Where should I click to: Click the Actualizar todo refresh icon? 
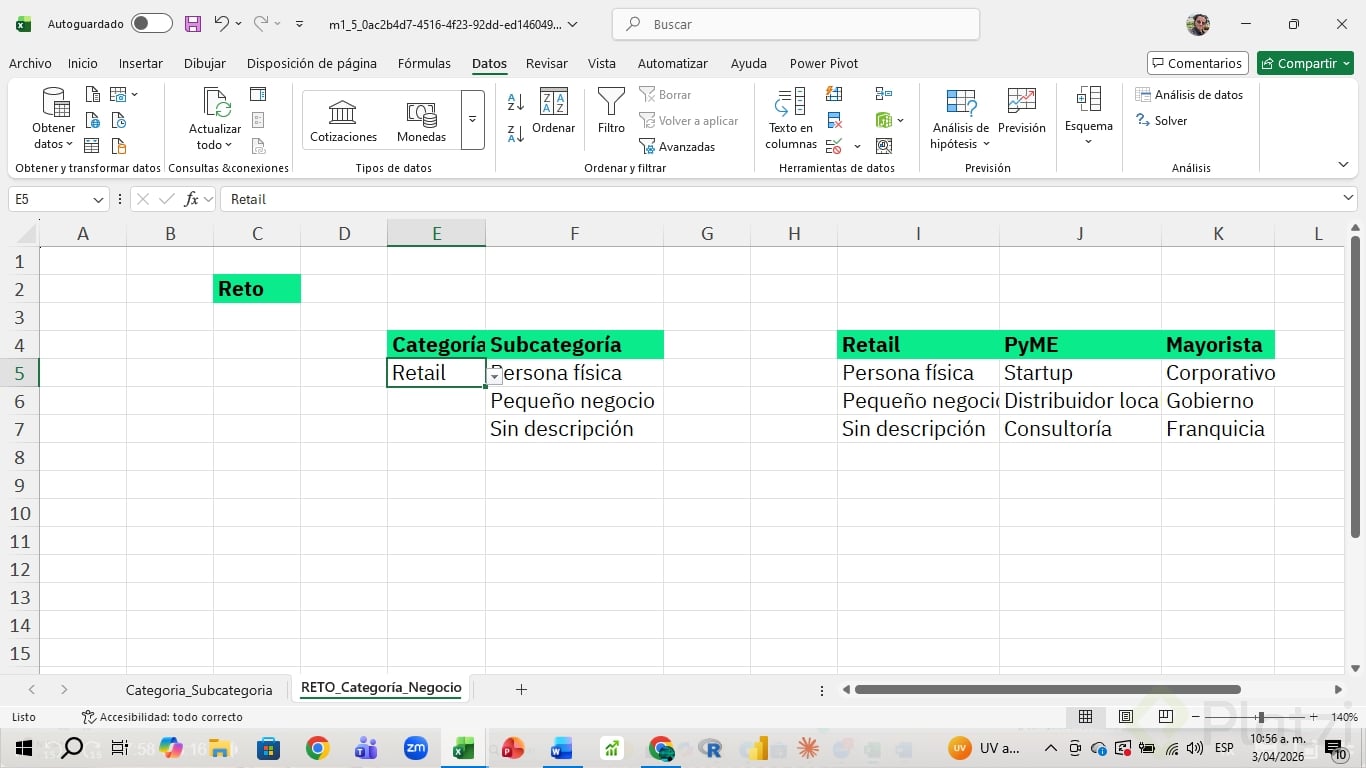pyautogui.click(x=215, y=104)
